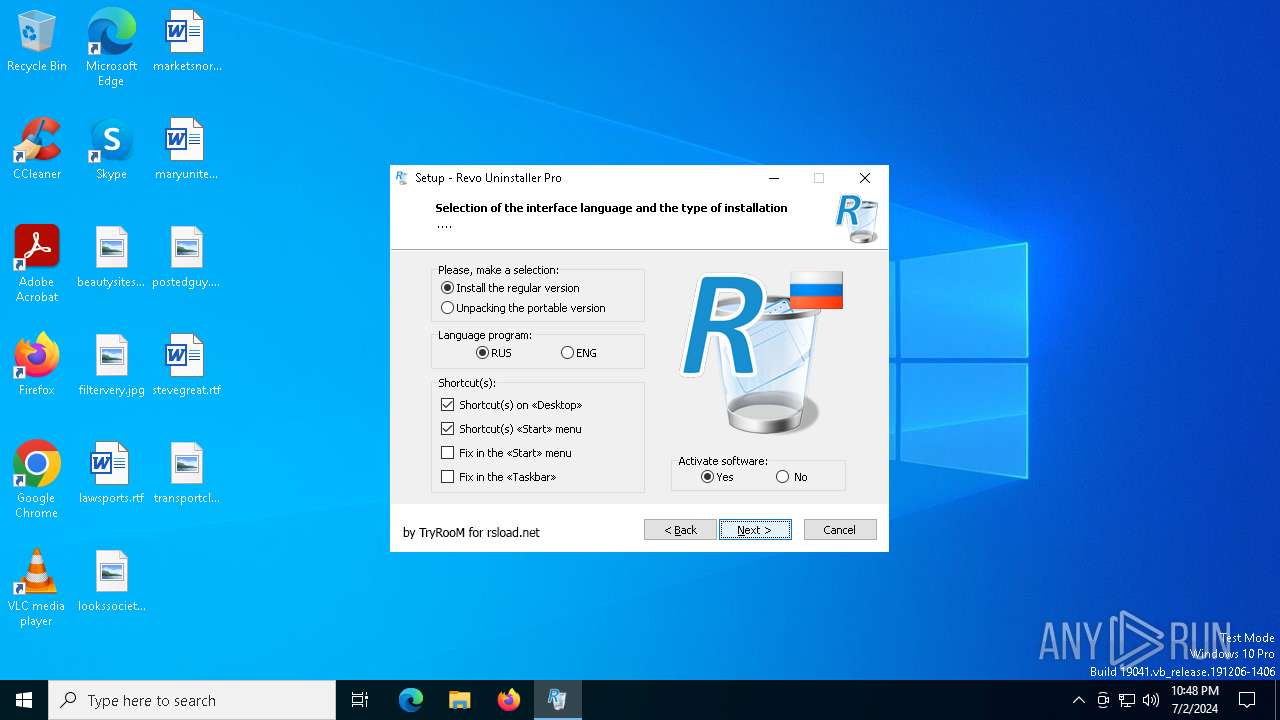Open CCleaner desktop shortcut
1280x720 pixels.
click(37, 150)
